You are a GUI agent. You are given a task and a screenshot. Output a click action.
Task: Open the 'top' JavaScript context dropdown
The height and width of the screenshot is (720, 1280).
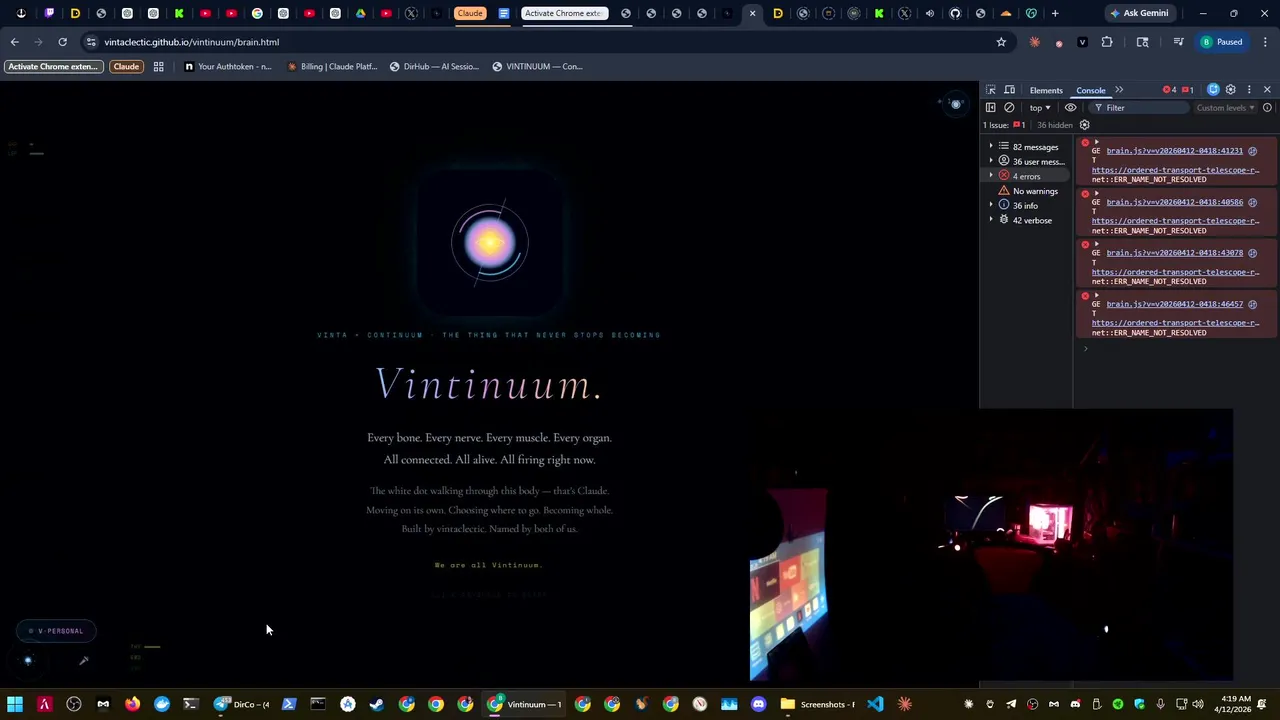[x=1040, y=108]
